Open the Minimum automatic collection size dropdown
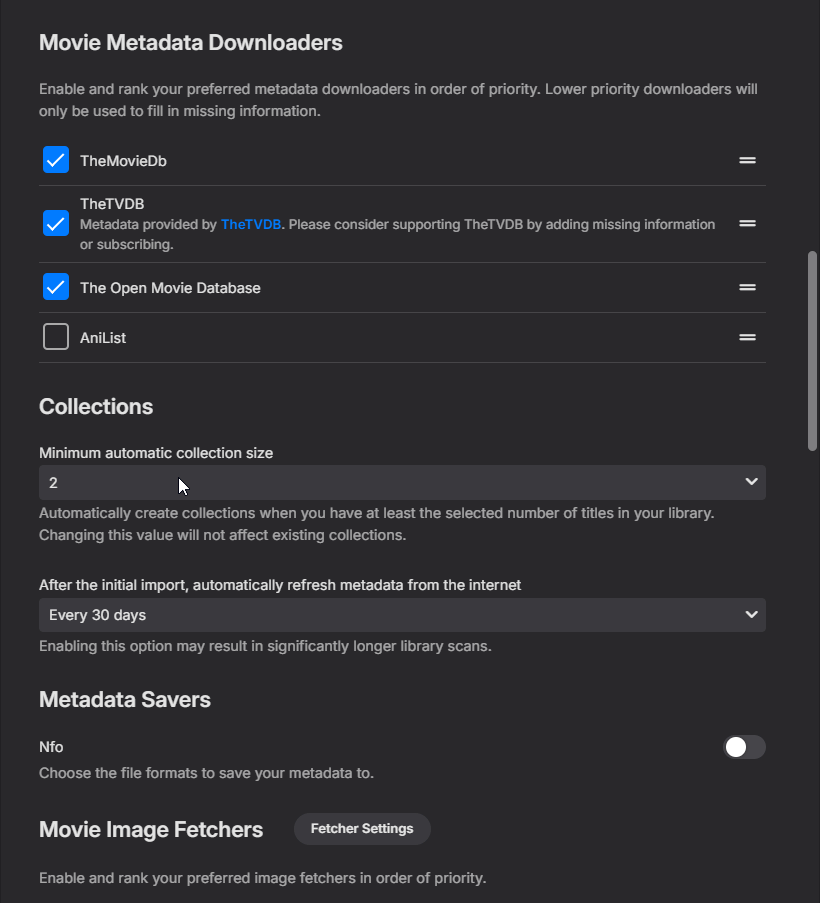820x903 pixels. (400, 482)
